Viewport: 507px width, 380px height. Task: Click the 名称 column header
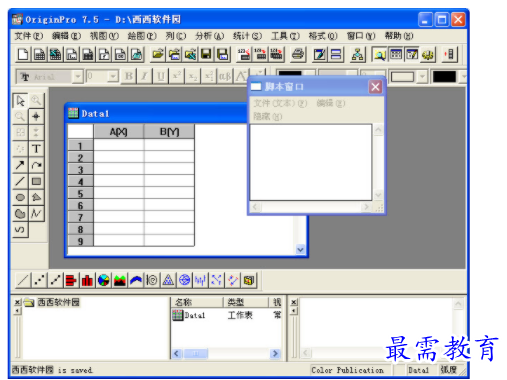[197, 302]
